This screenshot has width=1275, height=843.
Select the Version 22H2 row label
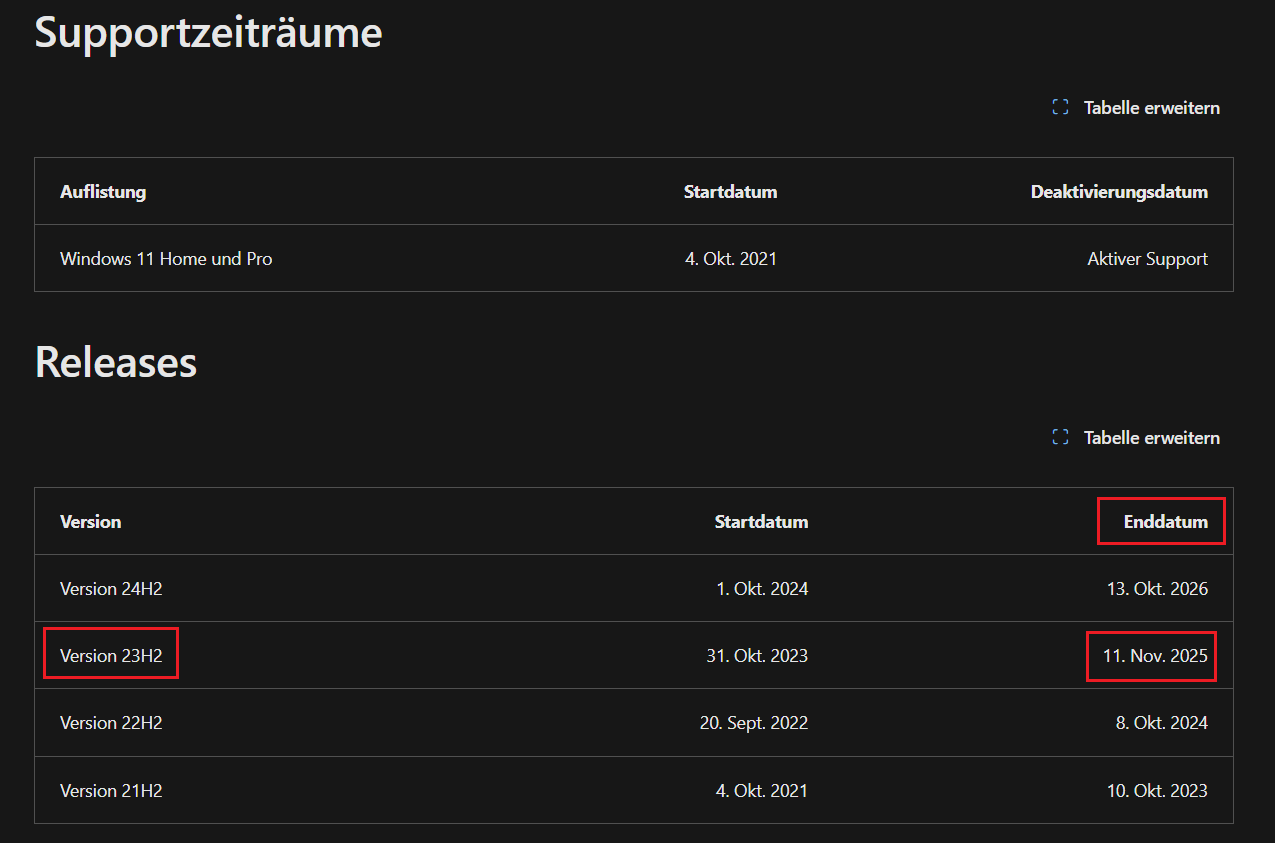111,723
